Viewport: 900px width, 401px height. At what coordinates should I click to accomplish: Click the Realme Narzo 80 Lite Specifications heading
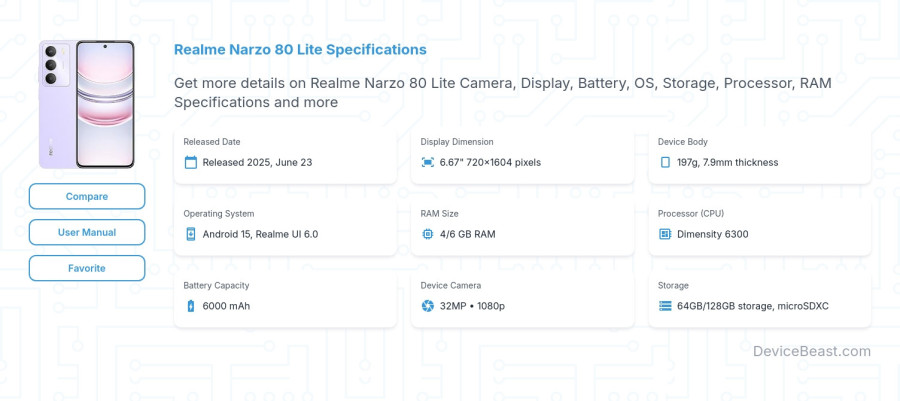[300, 49]
